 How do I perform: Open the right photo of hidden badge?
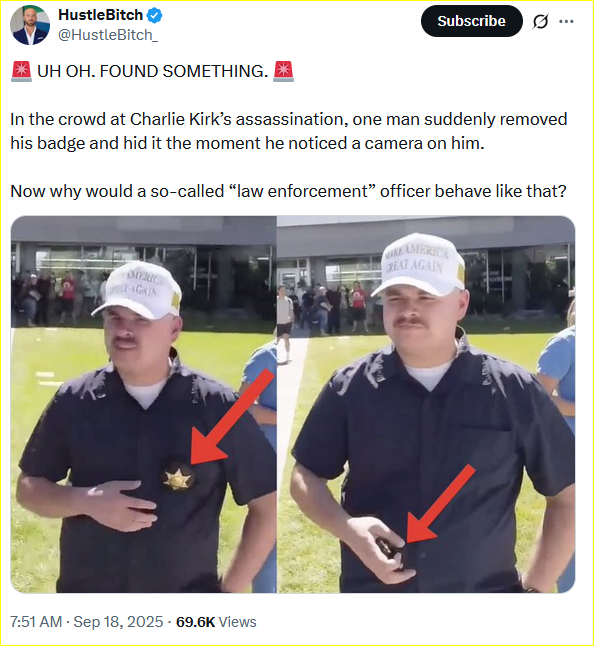point(426,404)
